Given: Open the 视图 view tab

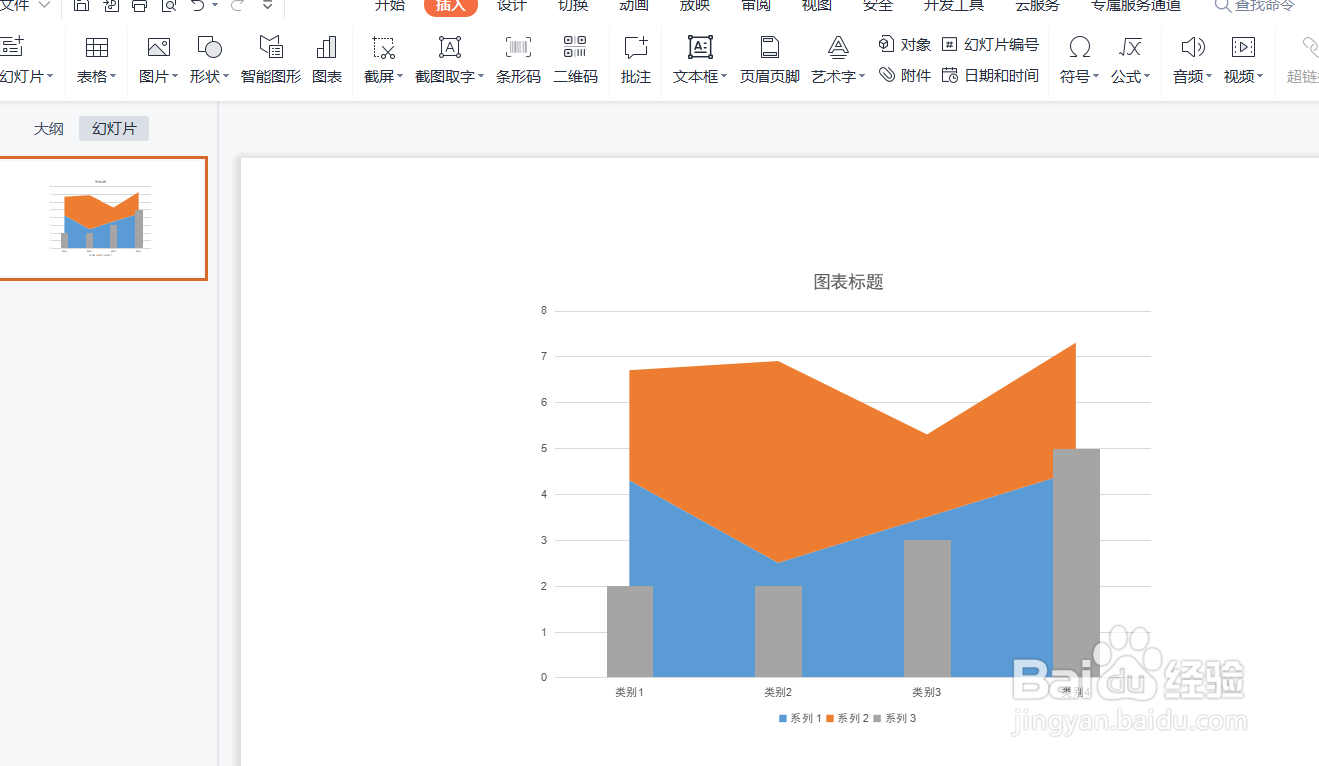Looking at the screenshot, I should pyautogui.click(x=817, y=5).
